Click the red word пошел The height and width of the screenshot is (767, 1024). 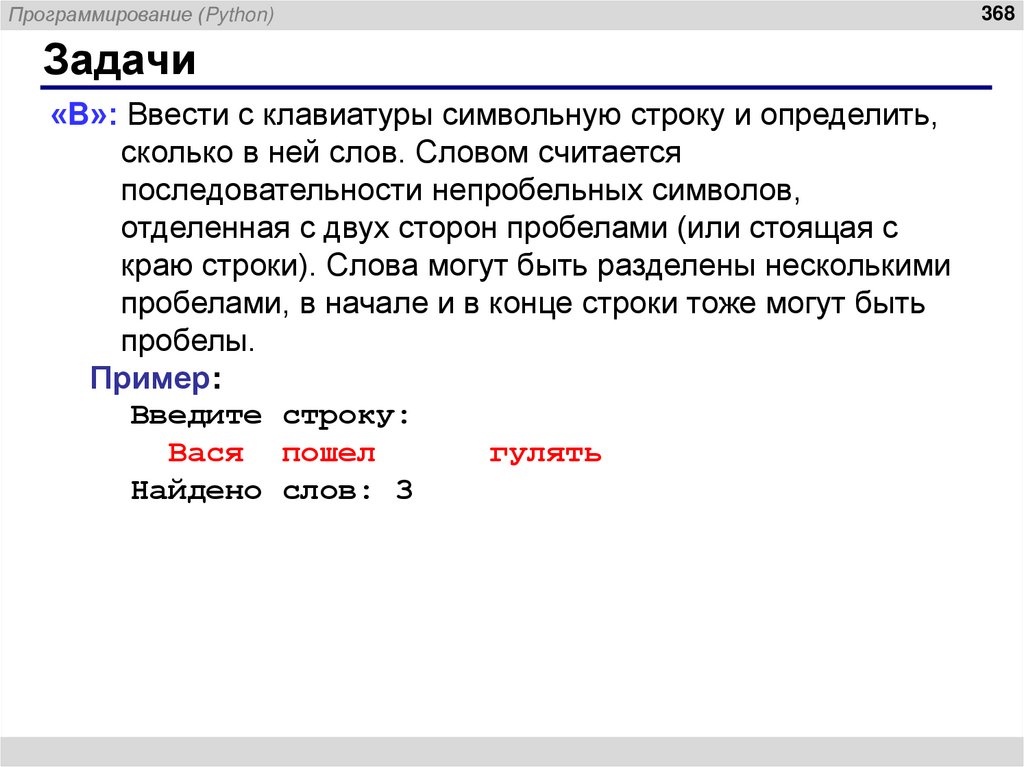[326, 453]
